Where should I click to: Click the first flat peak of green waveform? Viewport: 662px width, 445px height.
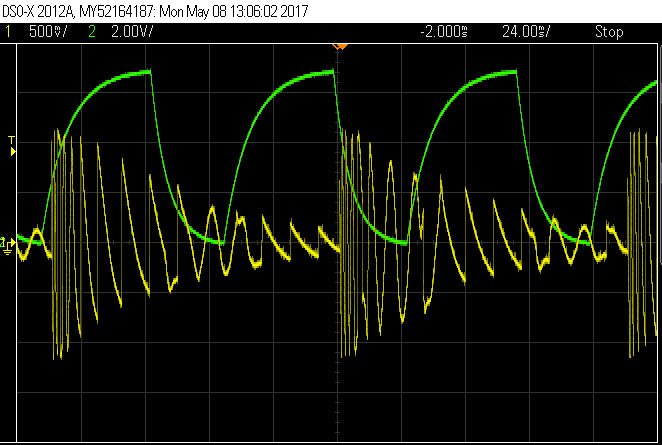click(x=130, y=73)
